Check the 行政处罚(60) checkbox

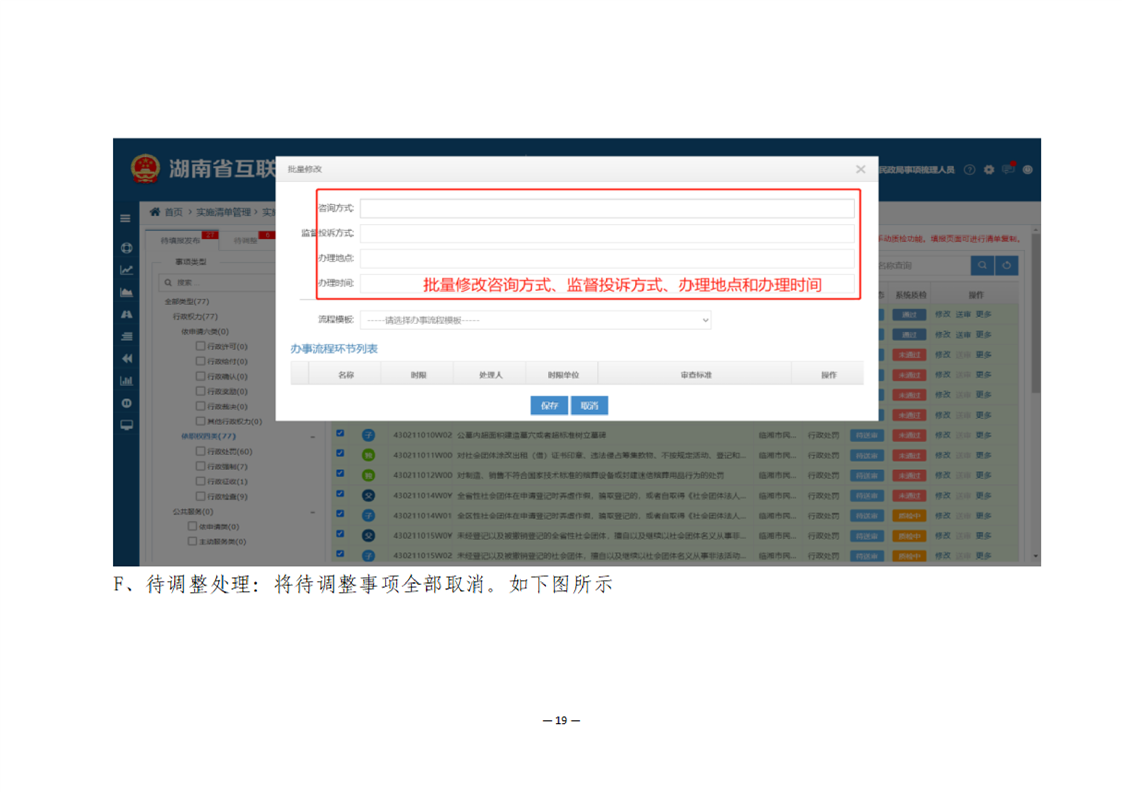coord(200,451)
